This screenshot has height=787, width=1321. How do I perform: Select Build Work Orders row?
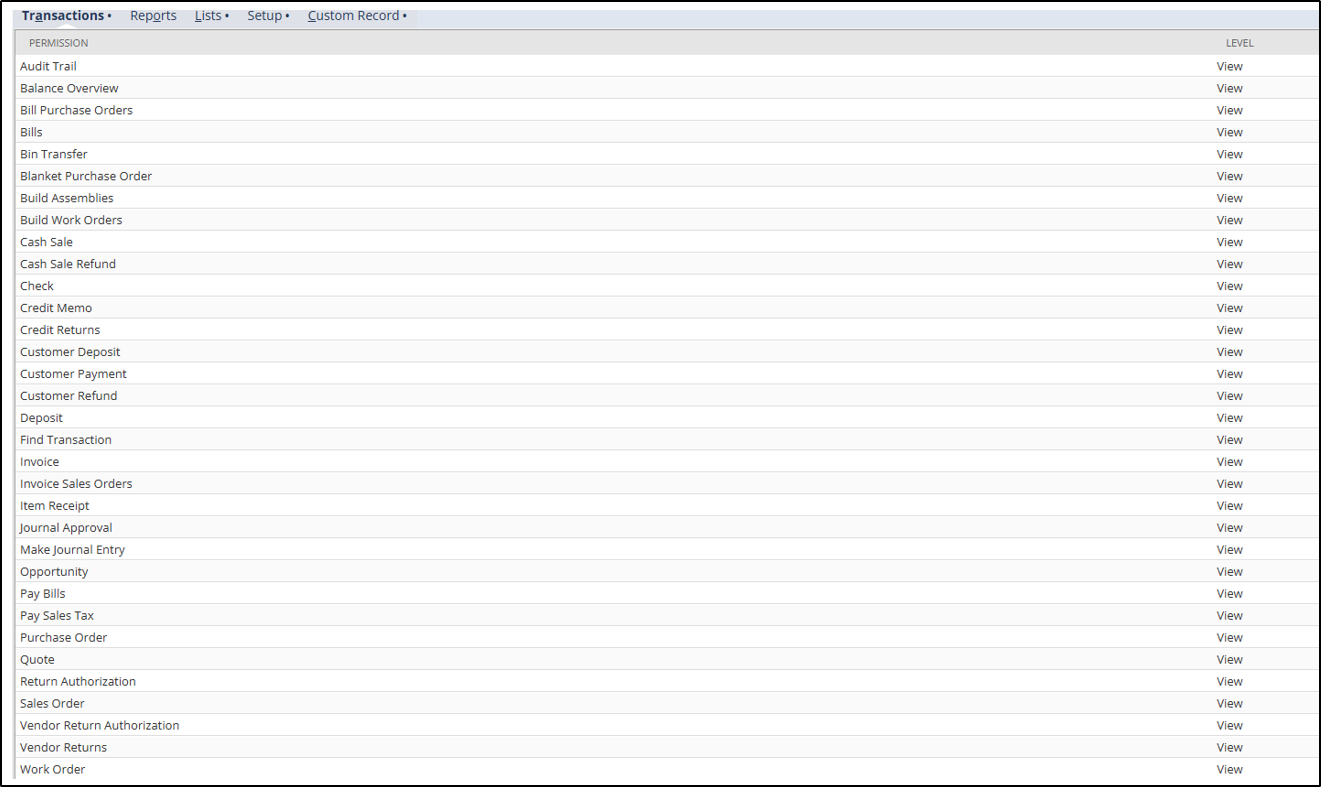pyautogui.click(x=667, y=220)
